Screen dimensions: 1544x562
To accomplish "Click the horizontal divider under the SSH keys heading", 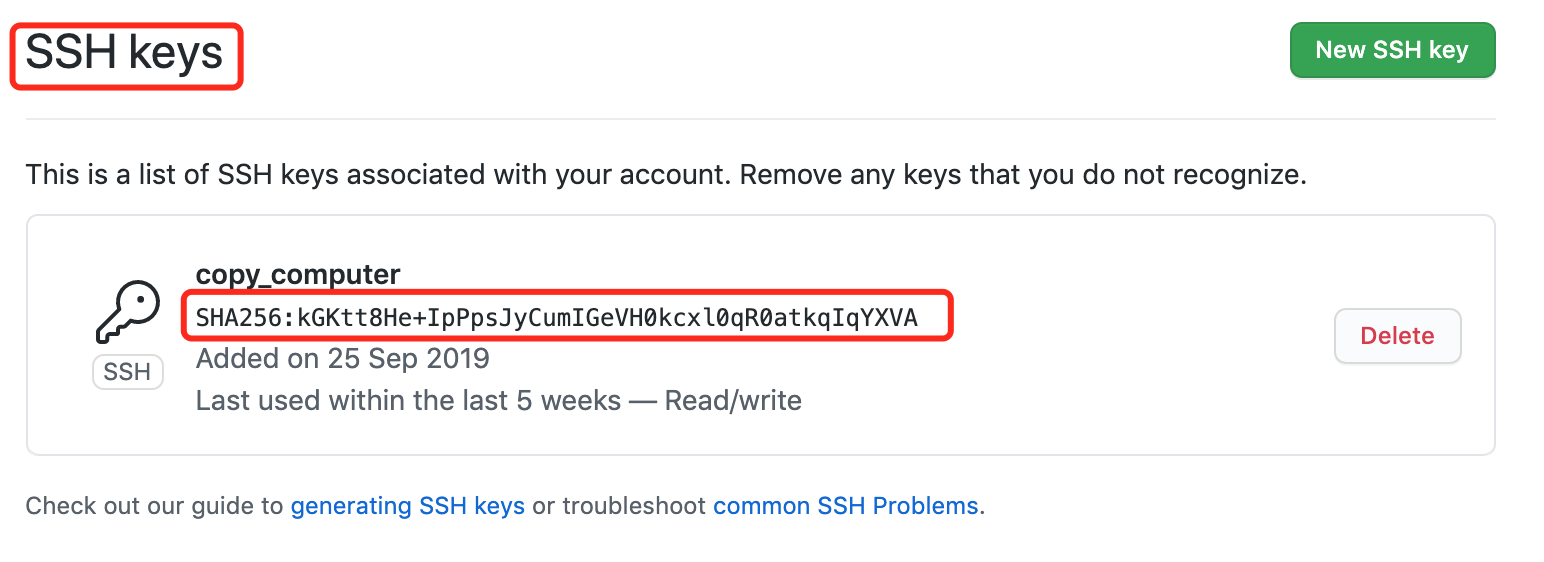I will [x=760, y=119].
